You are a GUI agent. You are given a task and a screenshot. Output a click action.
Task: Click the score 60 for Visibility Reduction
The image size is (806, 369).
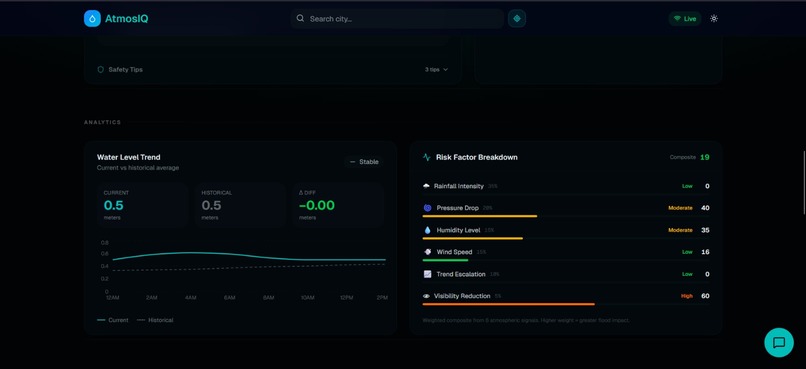(x=705, y=296)
